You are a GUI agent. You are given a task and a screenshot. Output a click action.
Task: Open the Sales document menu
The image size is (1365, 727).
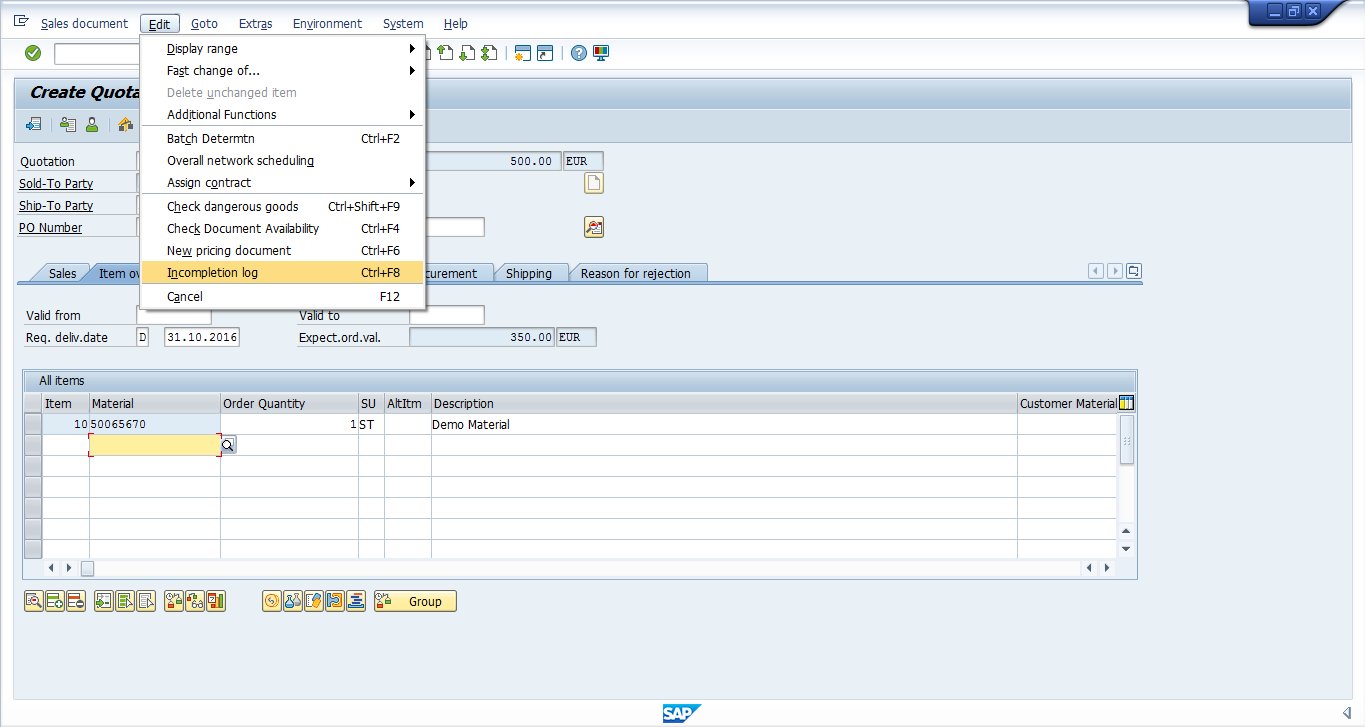tap(84, 23)
